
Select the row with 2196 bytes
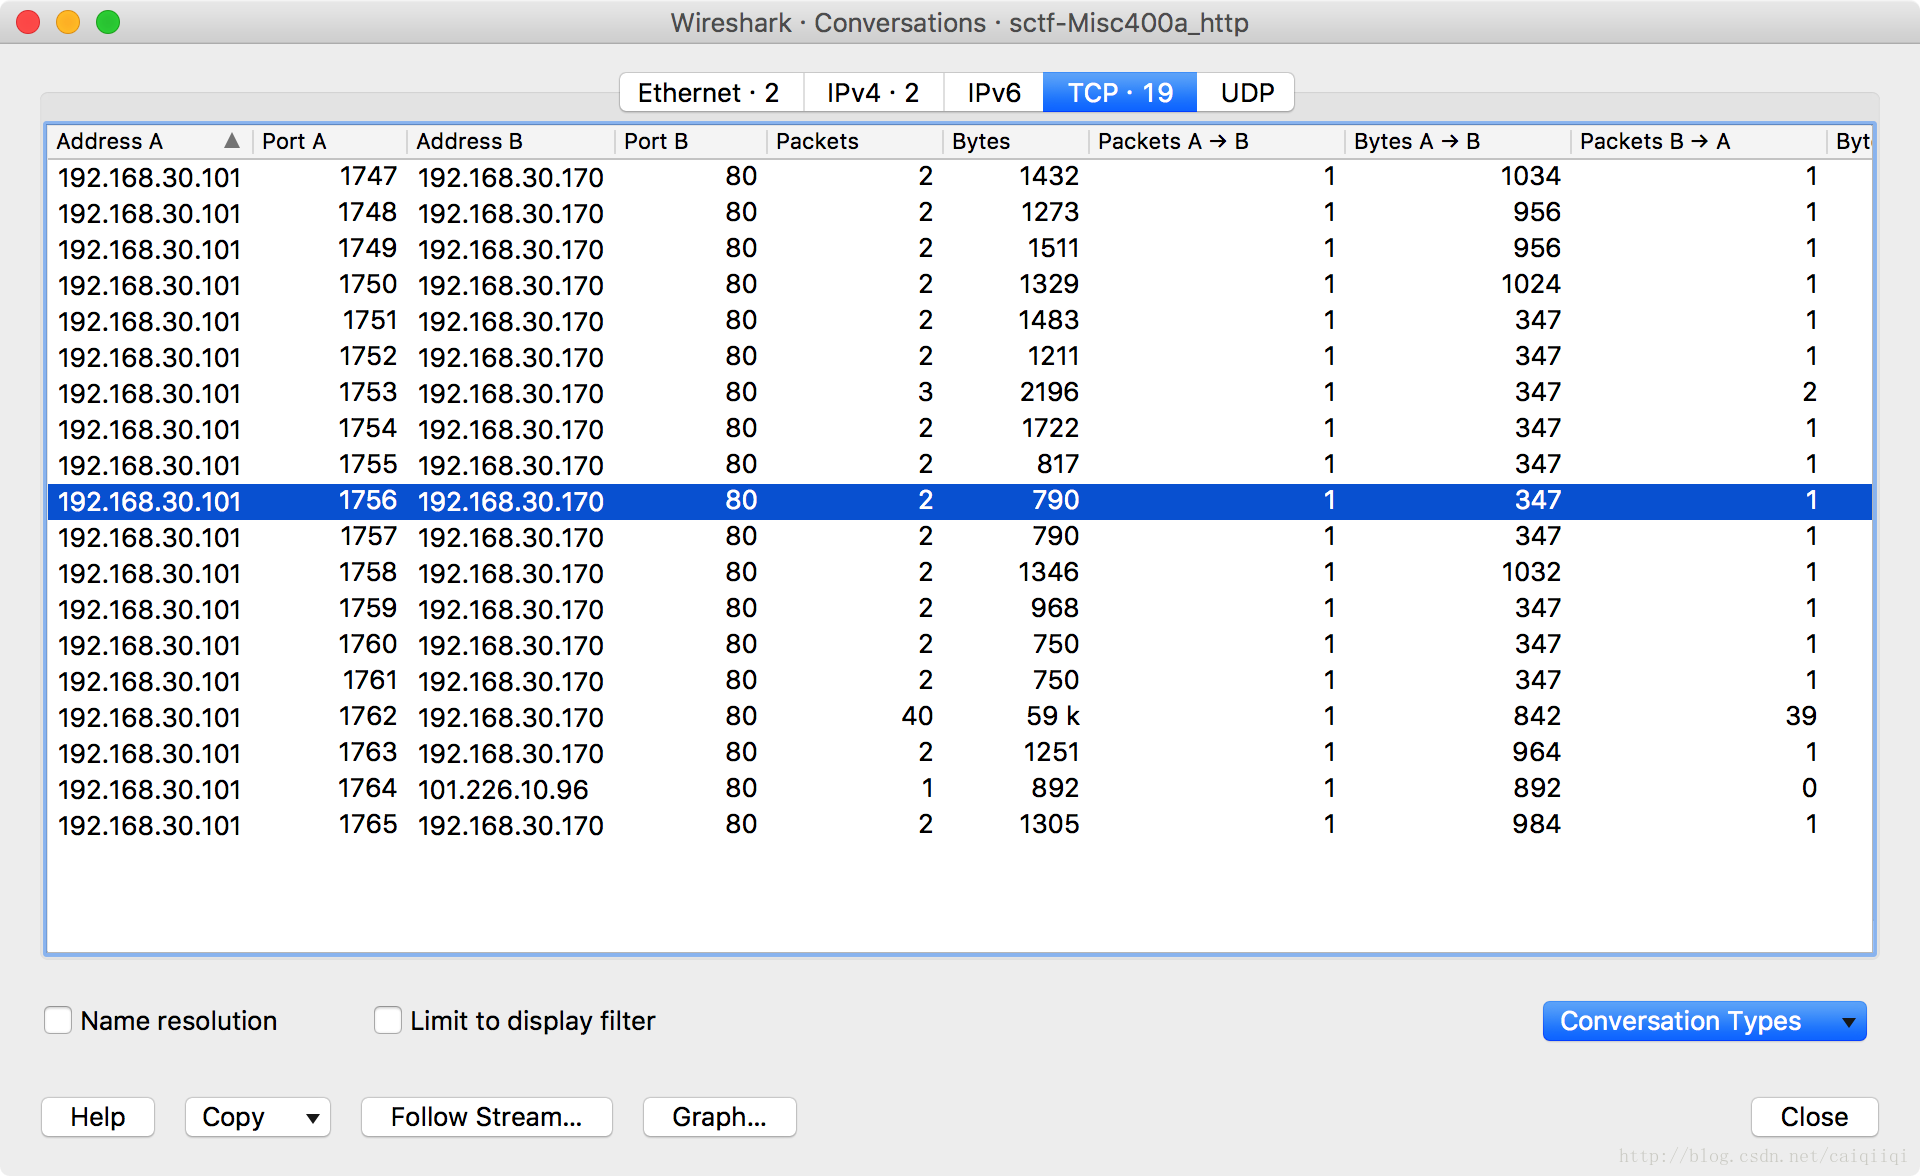click(x=960, y=393)
